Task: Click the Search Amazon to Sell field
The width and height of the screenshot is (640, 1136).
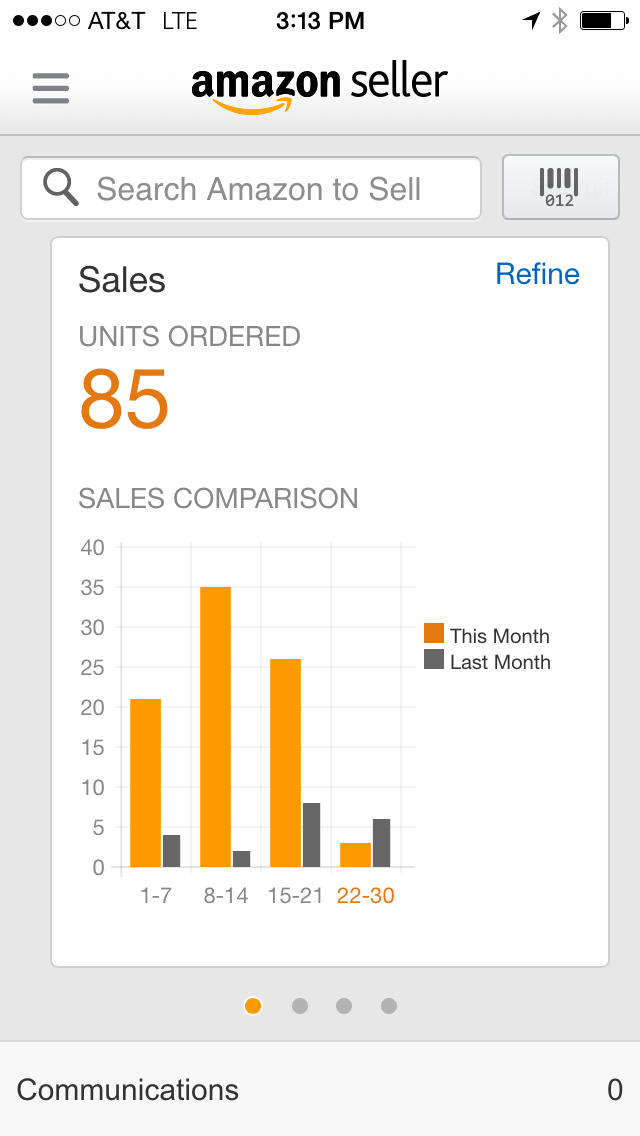Action: [x=251, y=188]
